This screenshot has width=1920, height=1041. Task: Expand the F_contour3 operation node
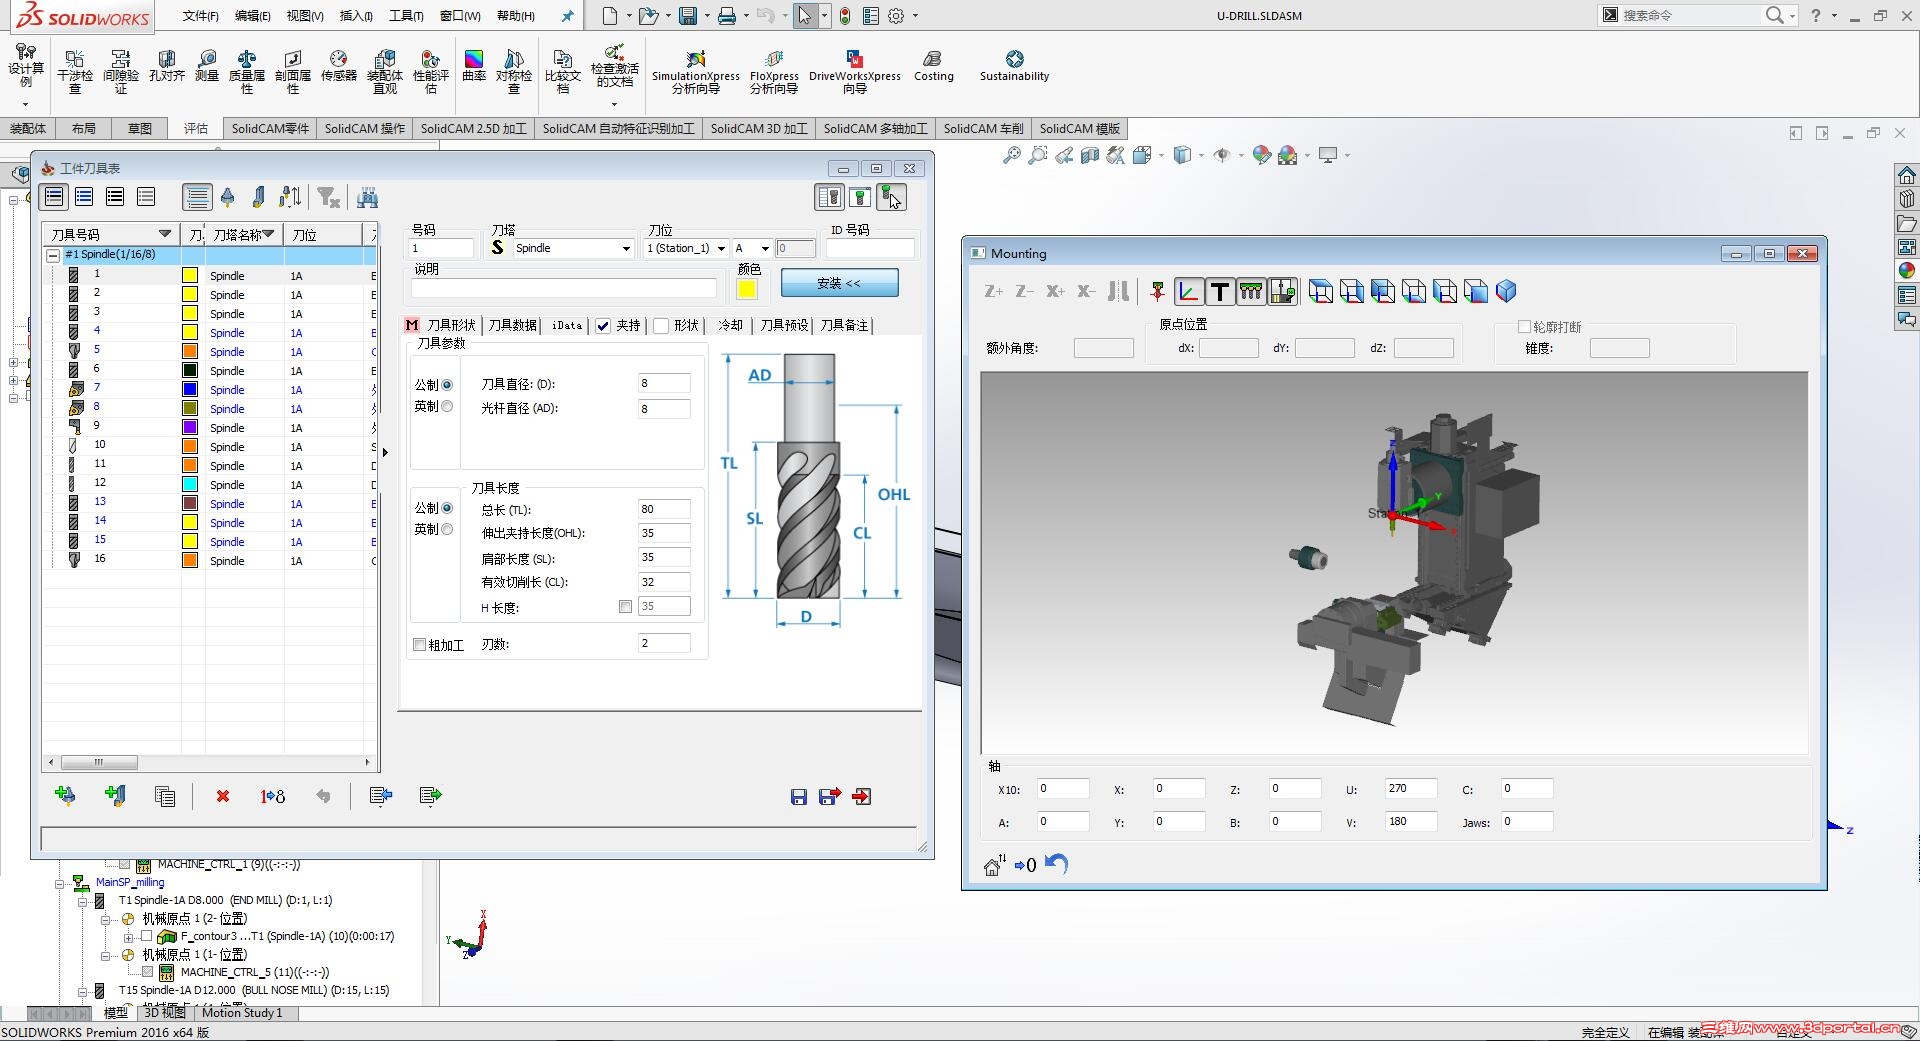pos(129,937)
